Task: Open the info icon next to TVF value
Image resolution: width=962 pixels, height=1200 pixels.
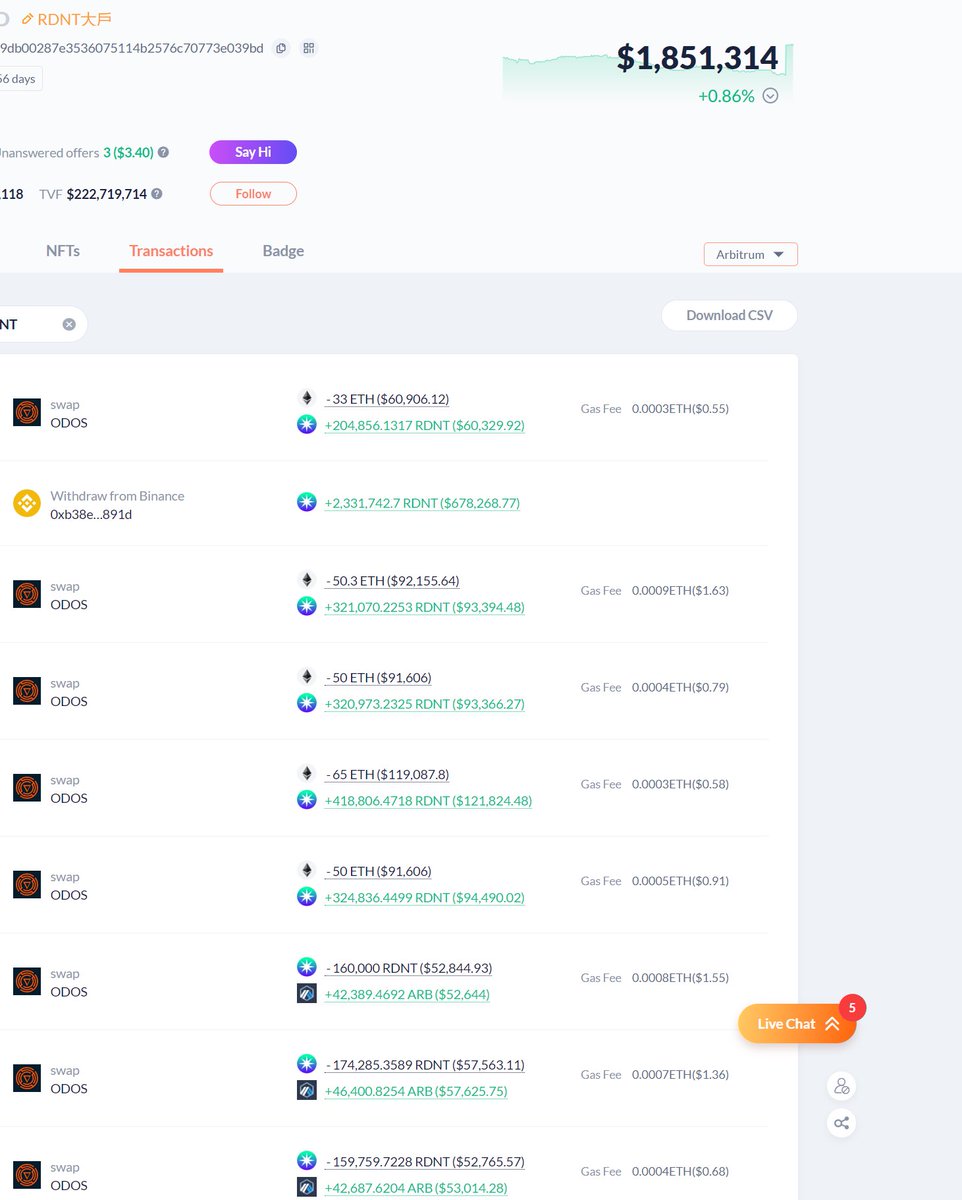Action: coord(157,194)
